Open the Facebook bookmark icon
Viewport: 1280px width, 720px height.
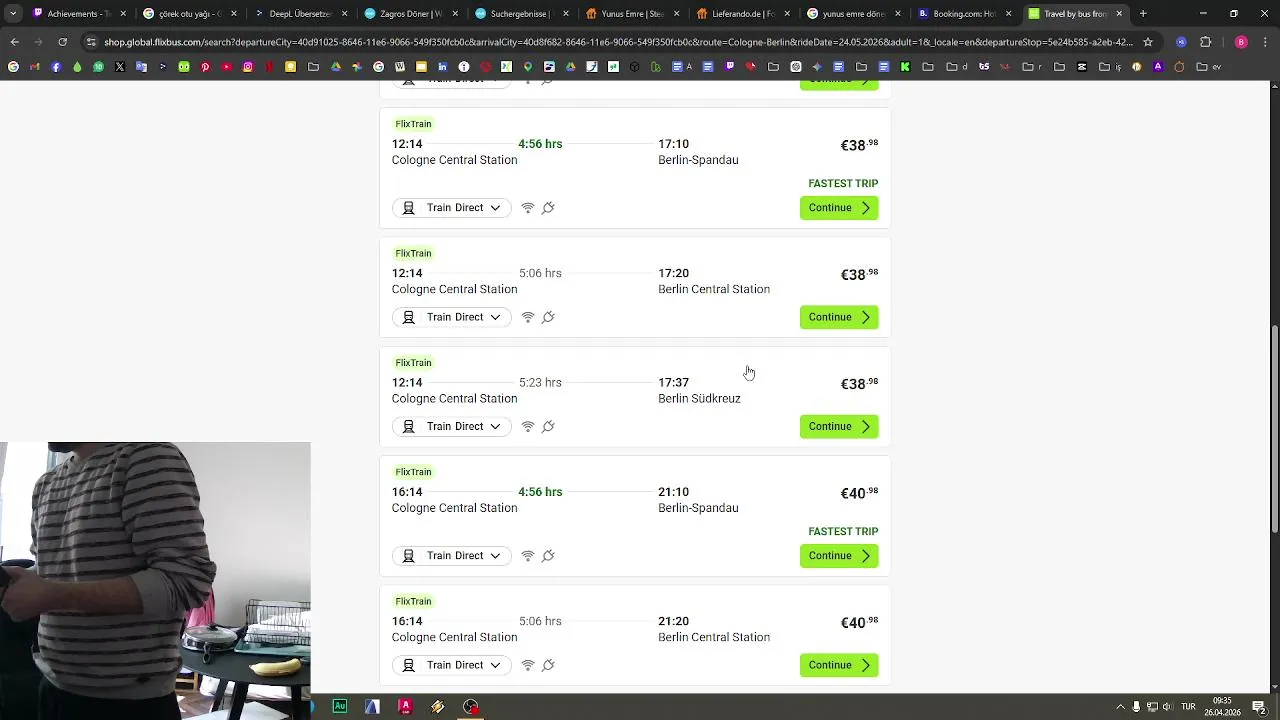[x=56, y=67]
